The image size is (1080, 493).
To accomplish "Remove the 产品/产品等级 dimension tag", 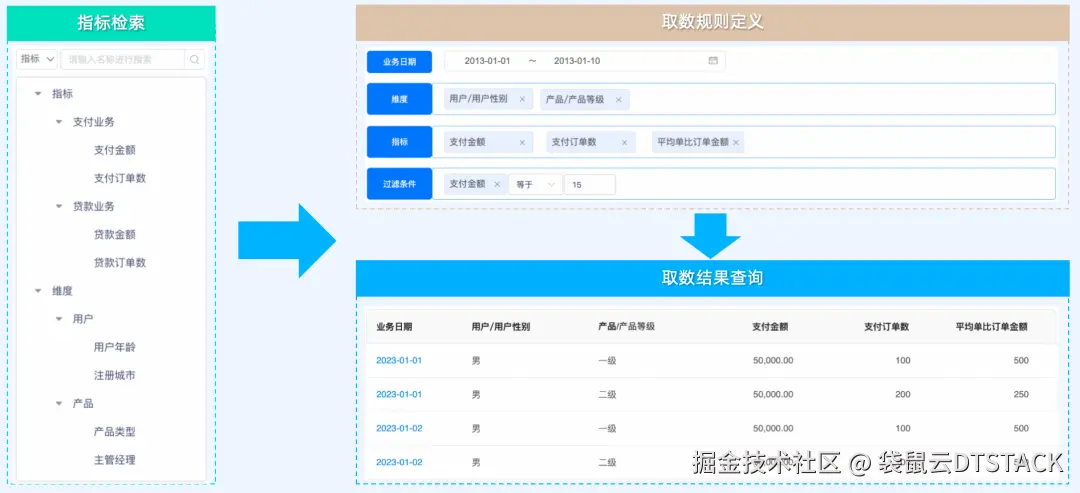I will point(619,99).
